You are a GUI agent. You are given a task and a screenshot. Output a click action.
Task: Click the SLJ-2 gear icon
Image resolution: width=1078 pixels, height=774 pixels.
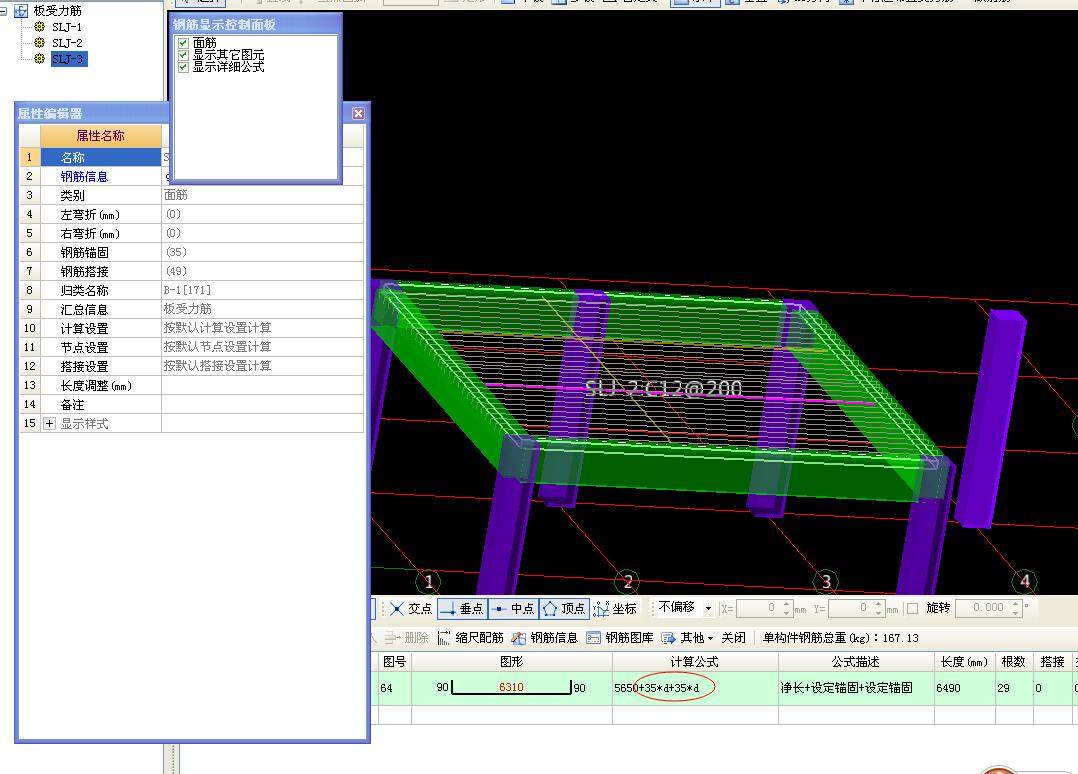pyautogui.click(x=39, y=43)
